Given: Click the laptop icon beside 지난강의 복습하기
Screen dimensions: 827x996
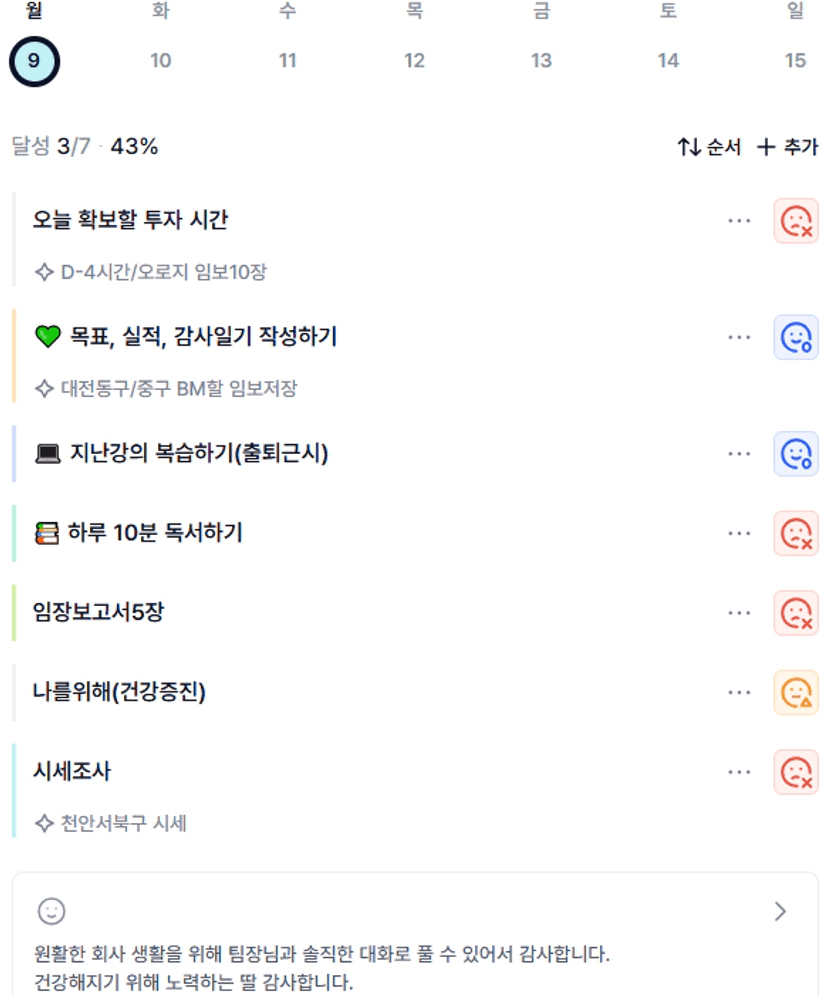Looking at the screenshot, I should [48, 454].
